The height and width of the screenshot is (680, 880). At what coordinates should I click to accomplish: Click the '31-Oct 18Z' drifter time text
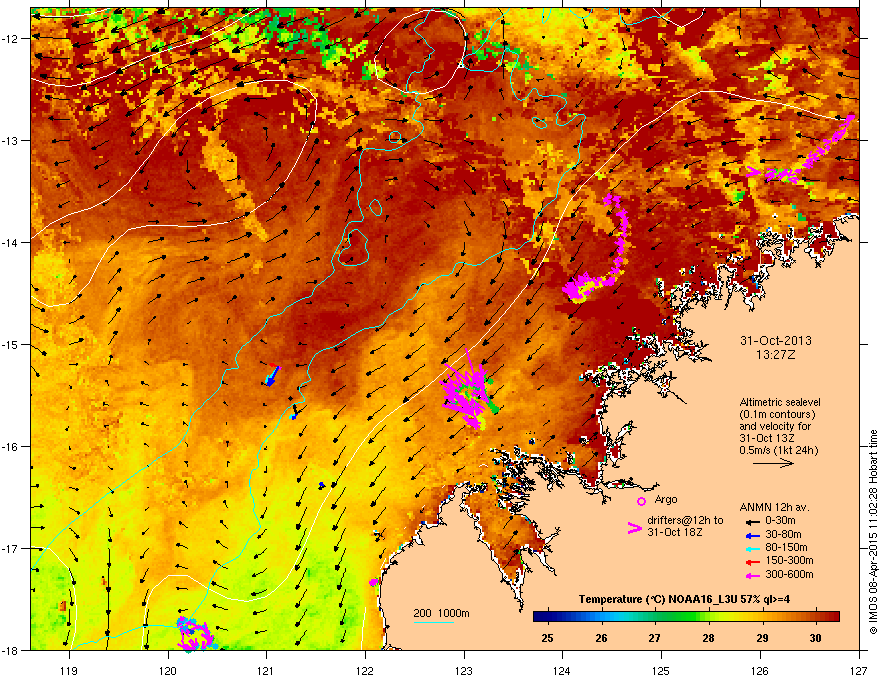[675, 532]
